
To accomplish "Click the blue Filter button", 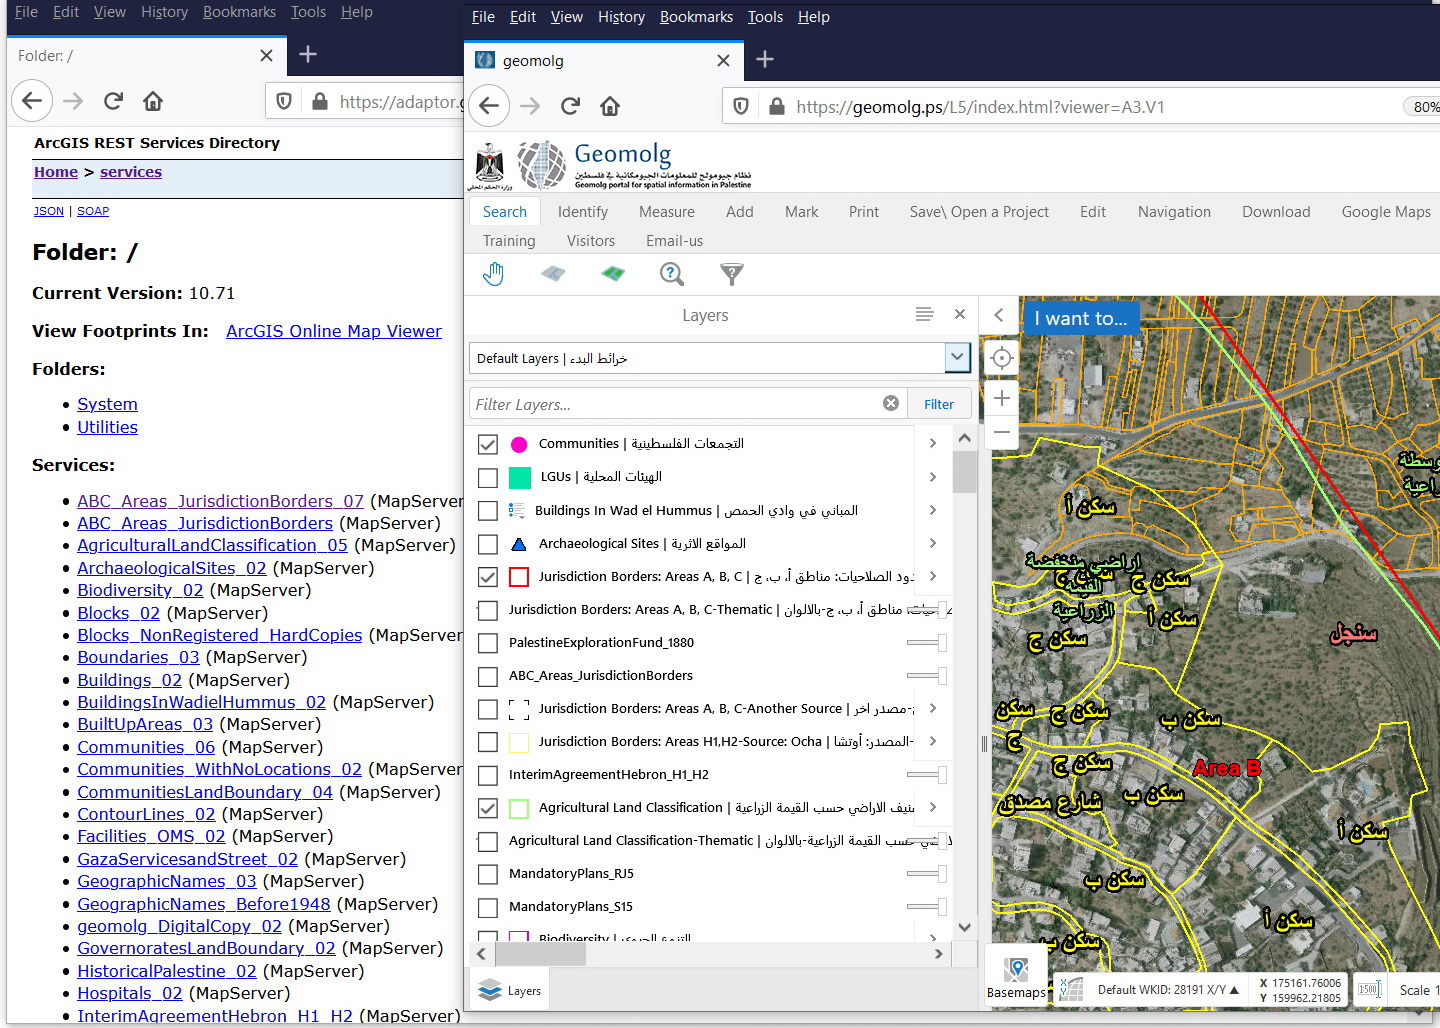I will [x=939, y=404].
